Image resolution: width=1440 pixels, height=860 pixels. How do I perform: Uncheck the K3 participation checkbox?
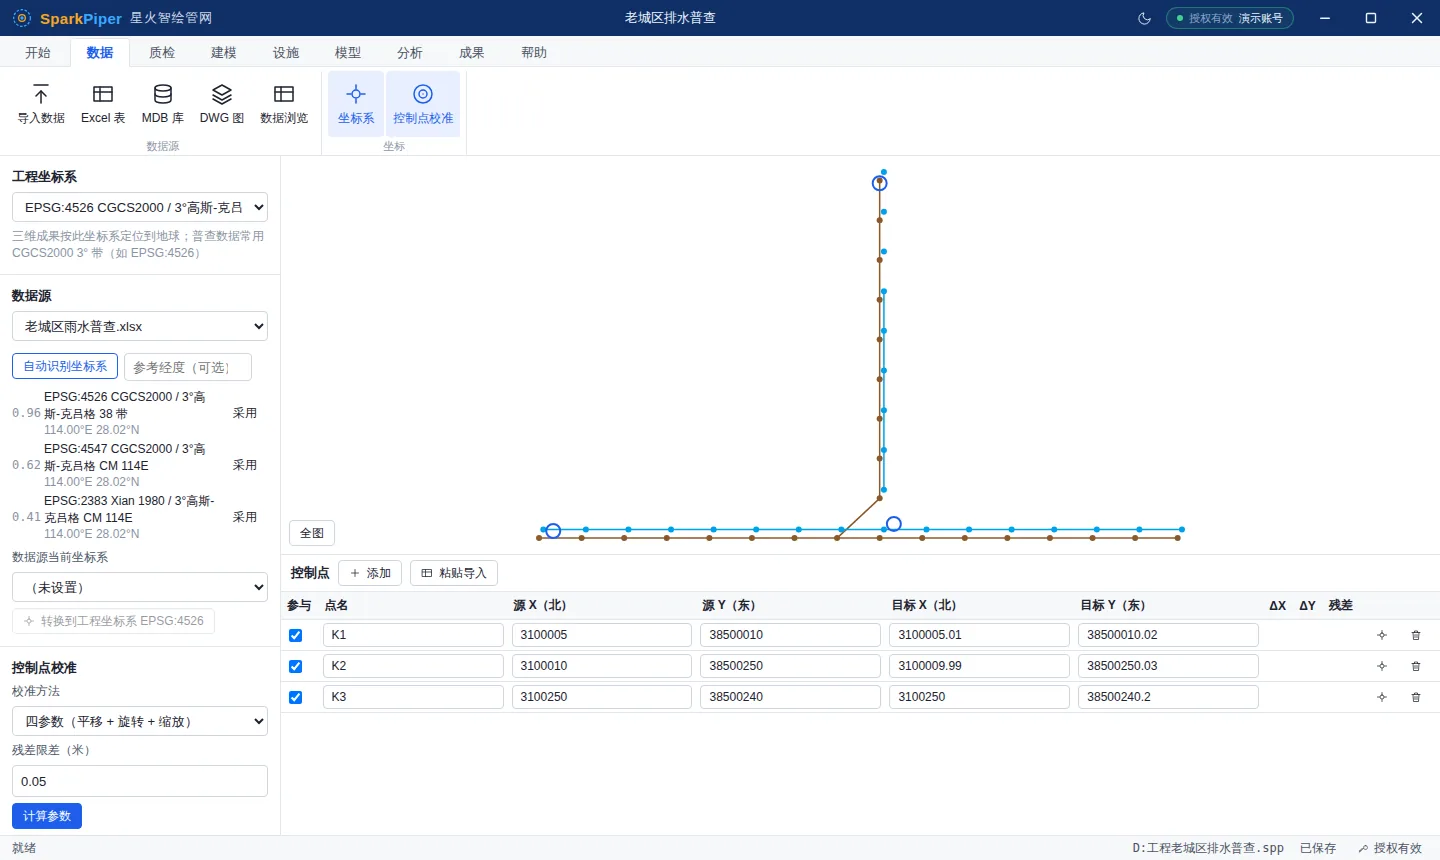pyautogui.click(x=295, y=697)
